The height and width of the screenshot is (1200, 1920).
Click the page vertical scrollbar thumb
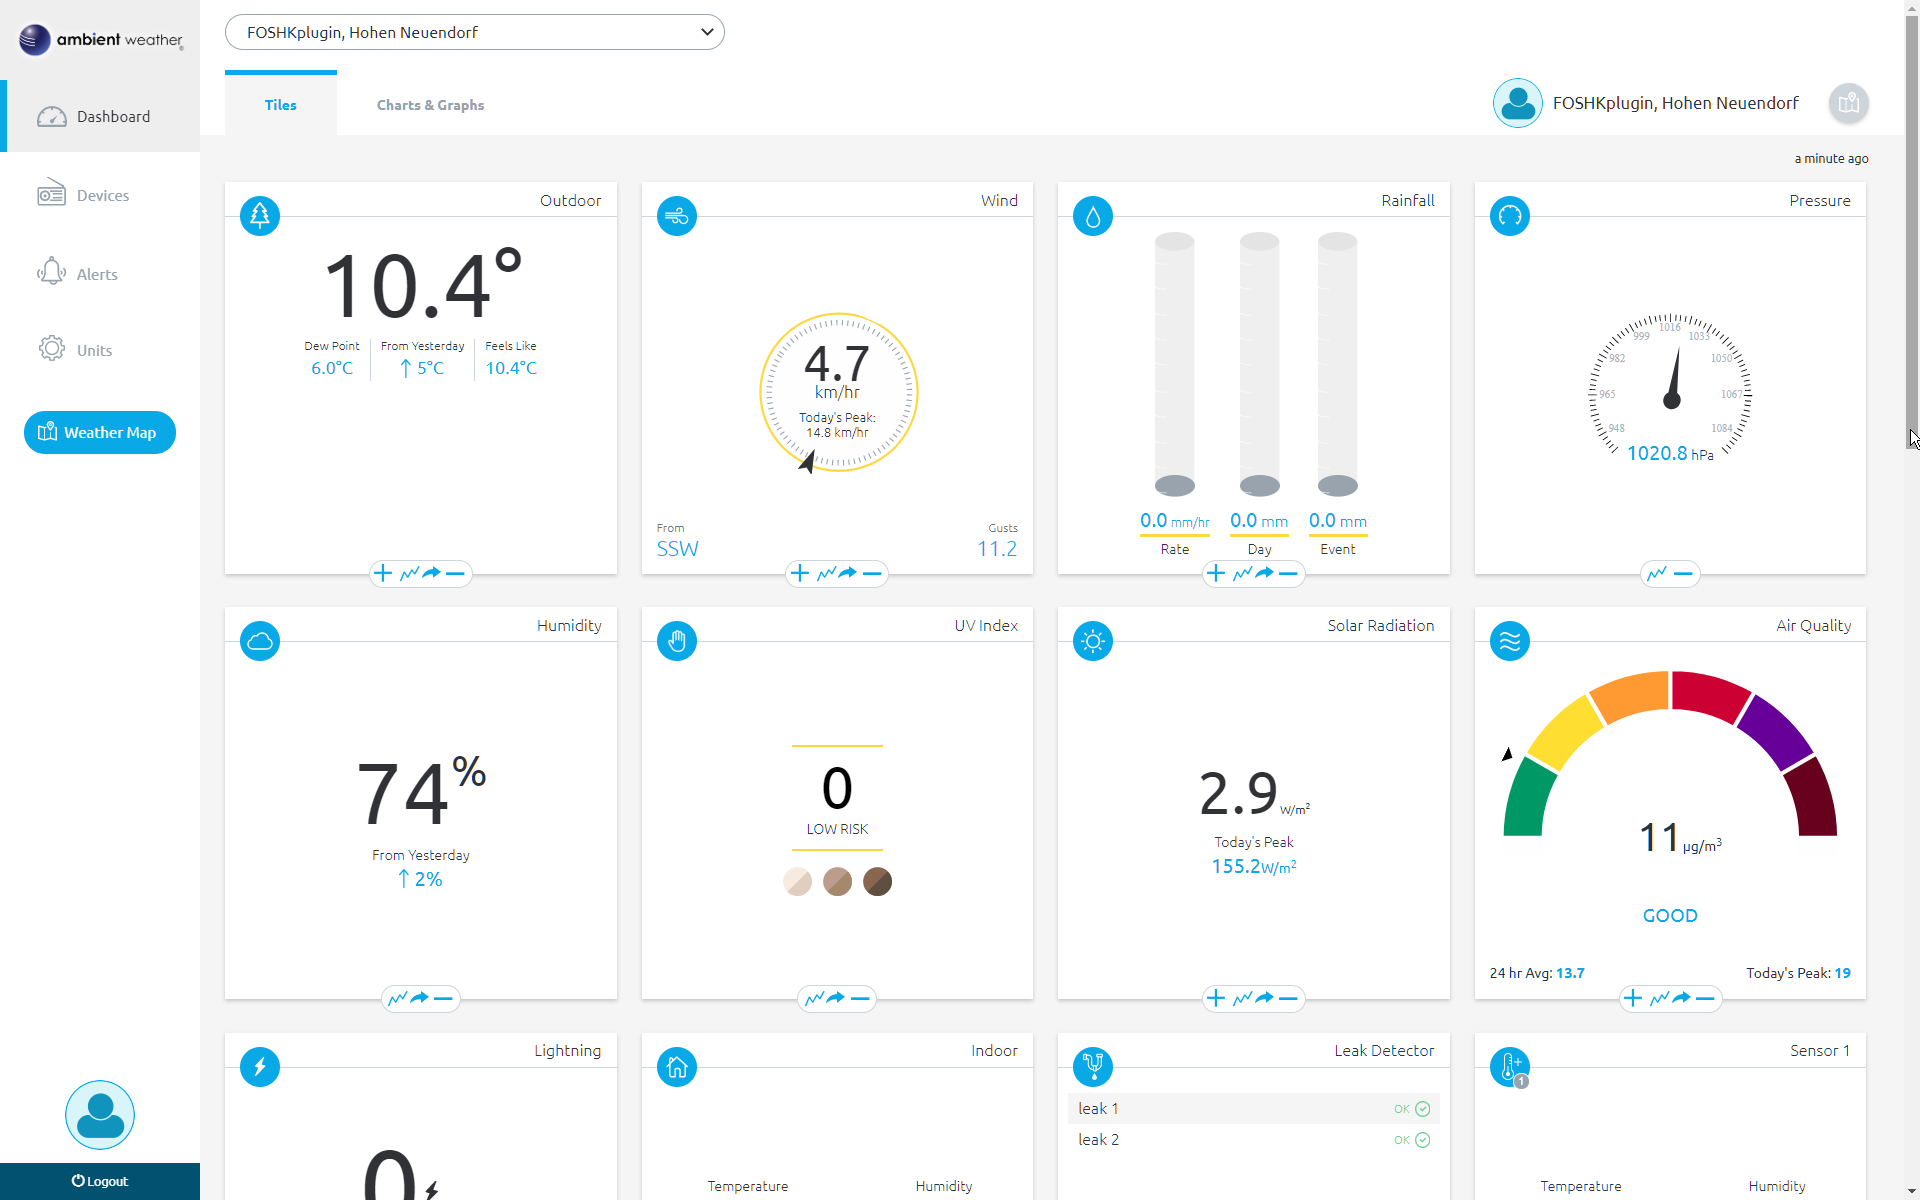coord(1911,230)
